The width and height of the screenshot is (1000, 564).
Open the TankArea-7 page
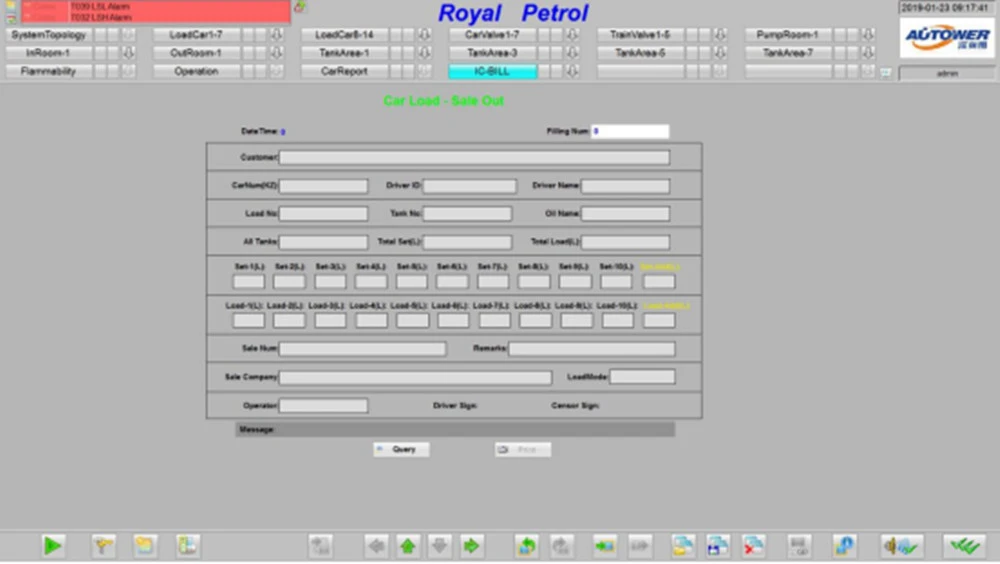point(788,53)
